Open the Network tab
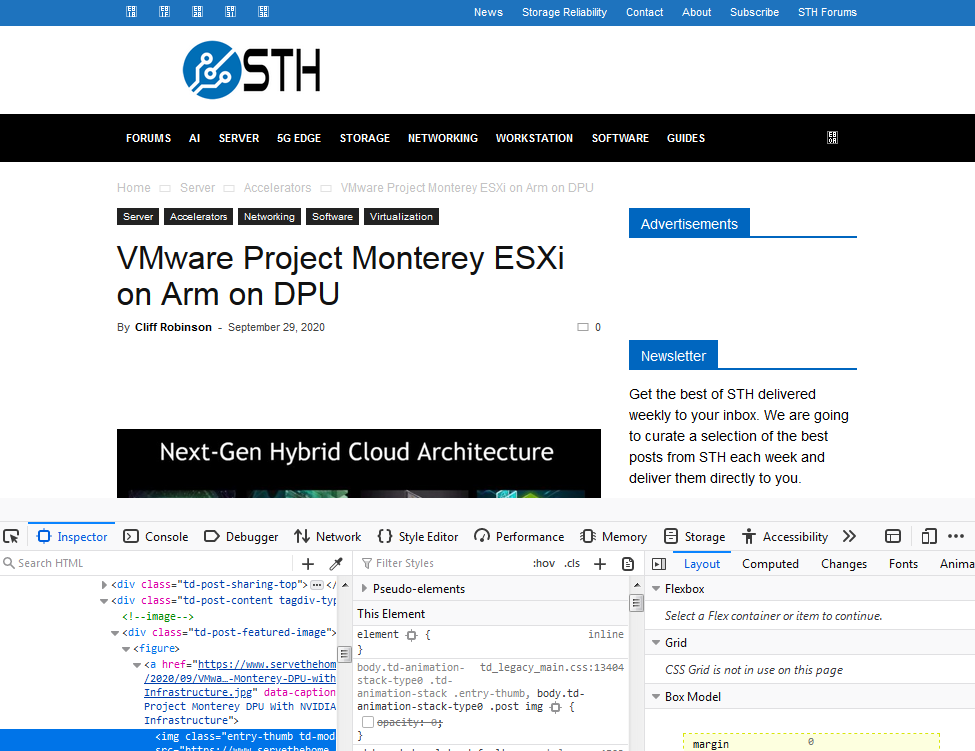975x751 pixels. pyautogui.click(x=328, y=537)
